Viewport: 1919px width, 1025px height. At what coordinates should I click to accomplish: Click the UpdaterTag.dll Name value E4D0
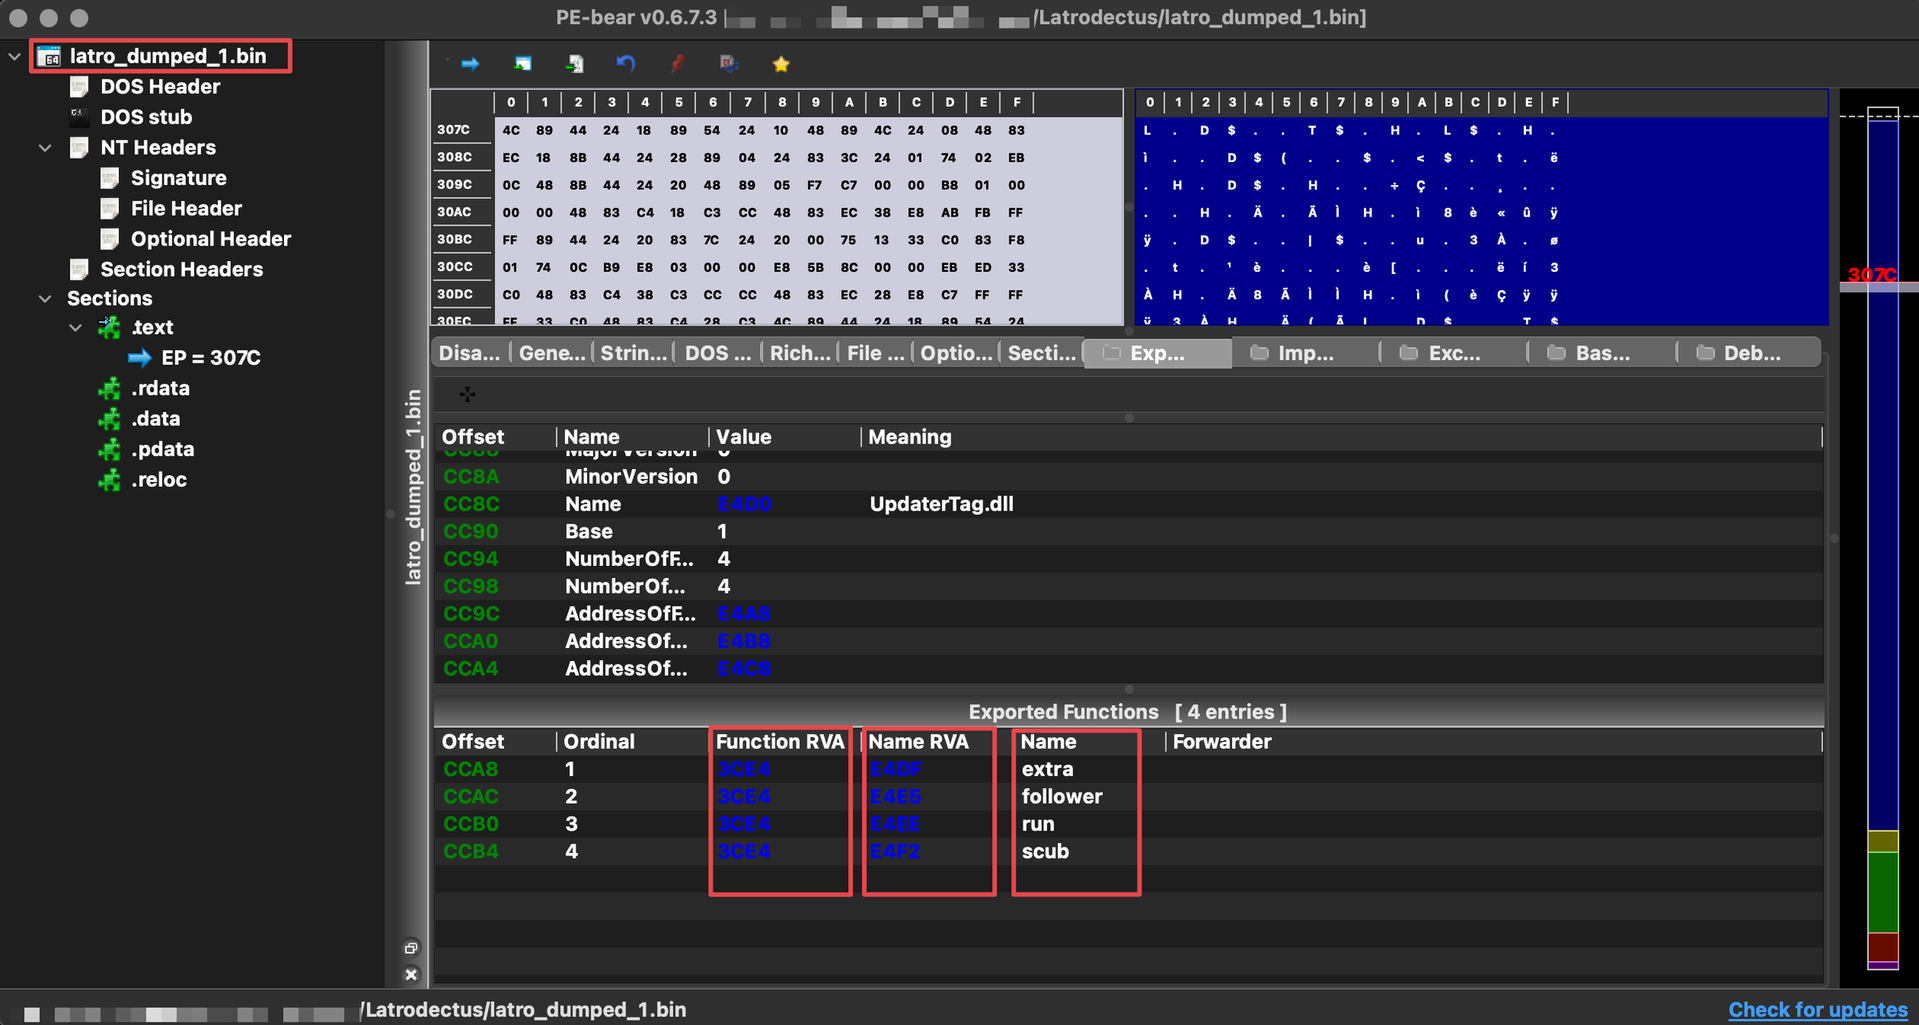(x=745, y=504)
